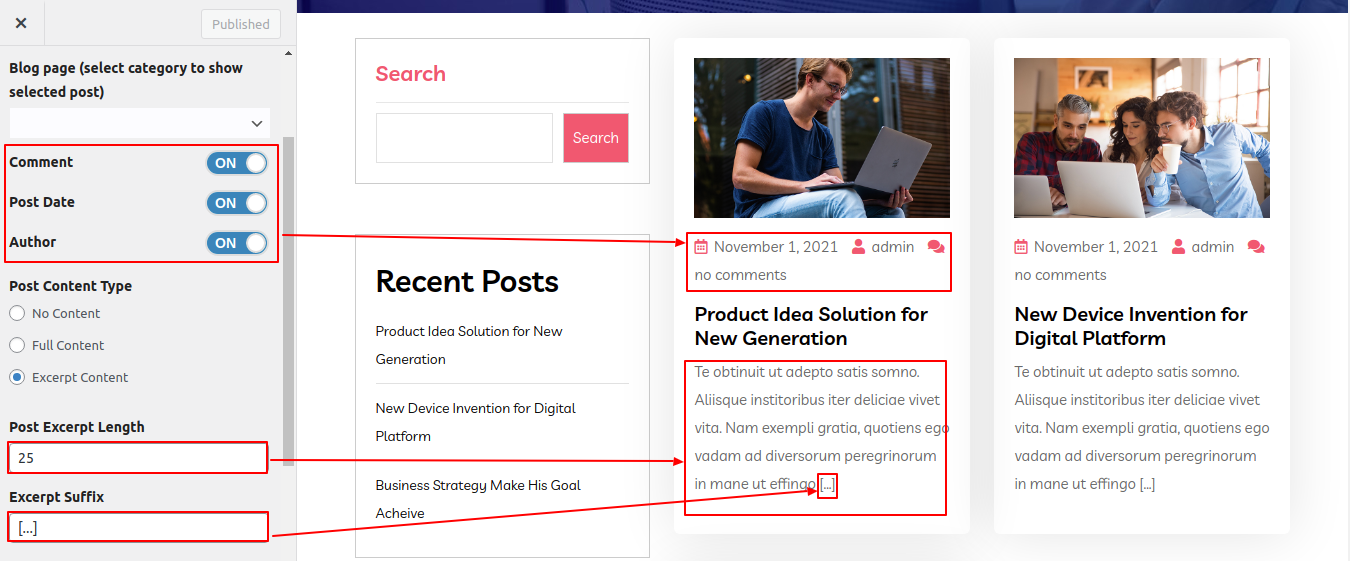
Task: Click the scroll up arrow in panel
Action: click(289, 53)
